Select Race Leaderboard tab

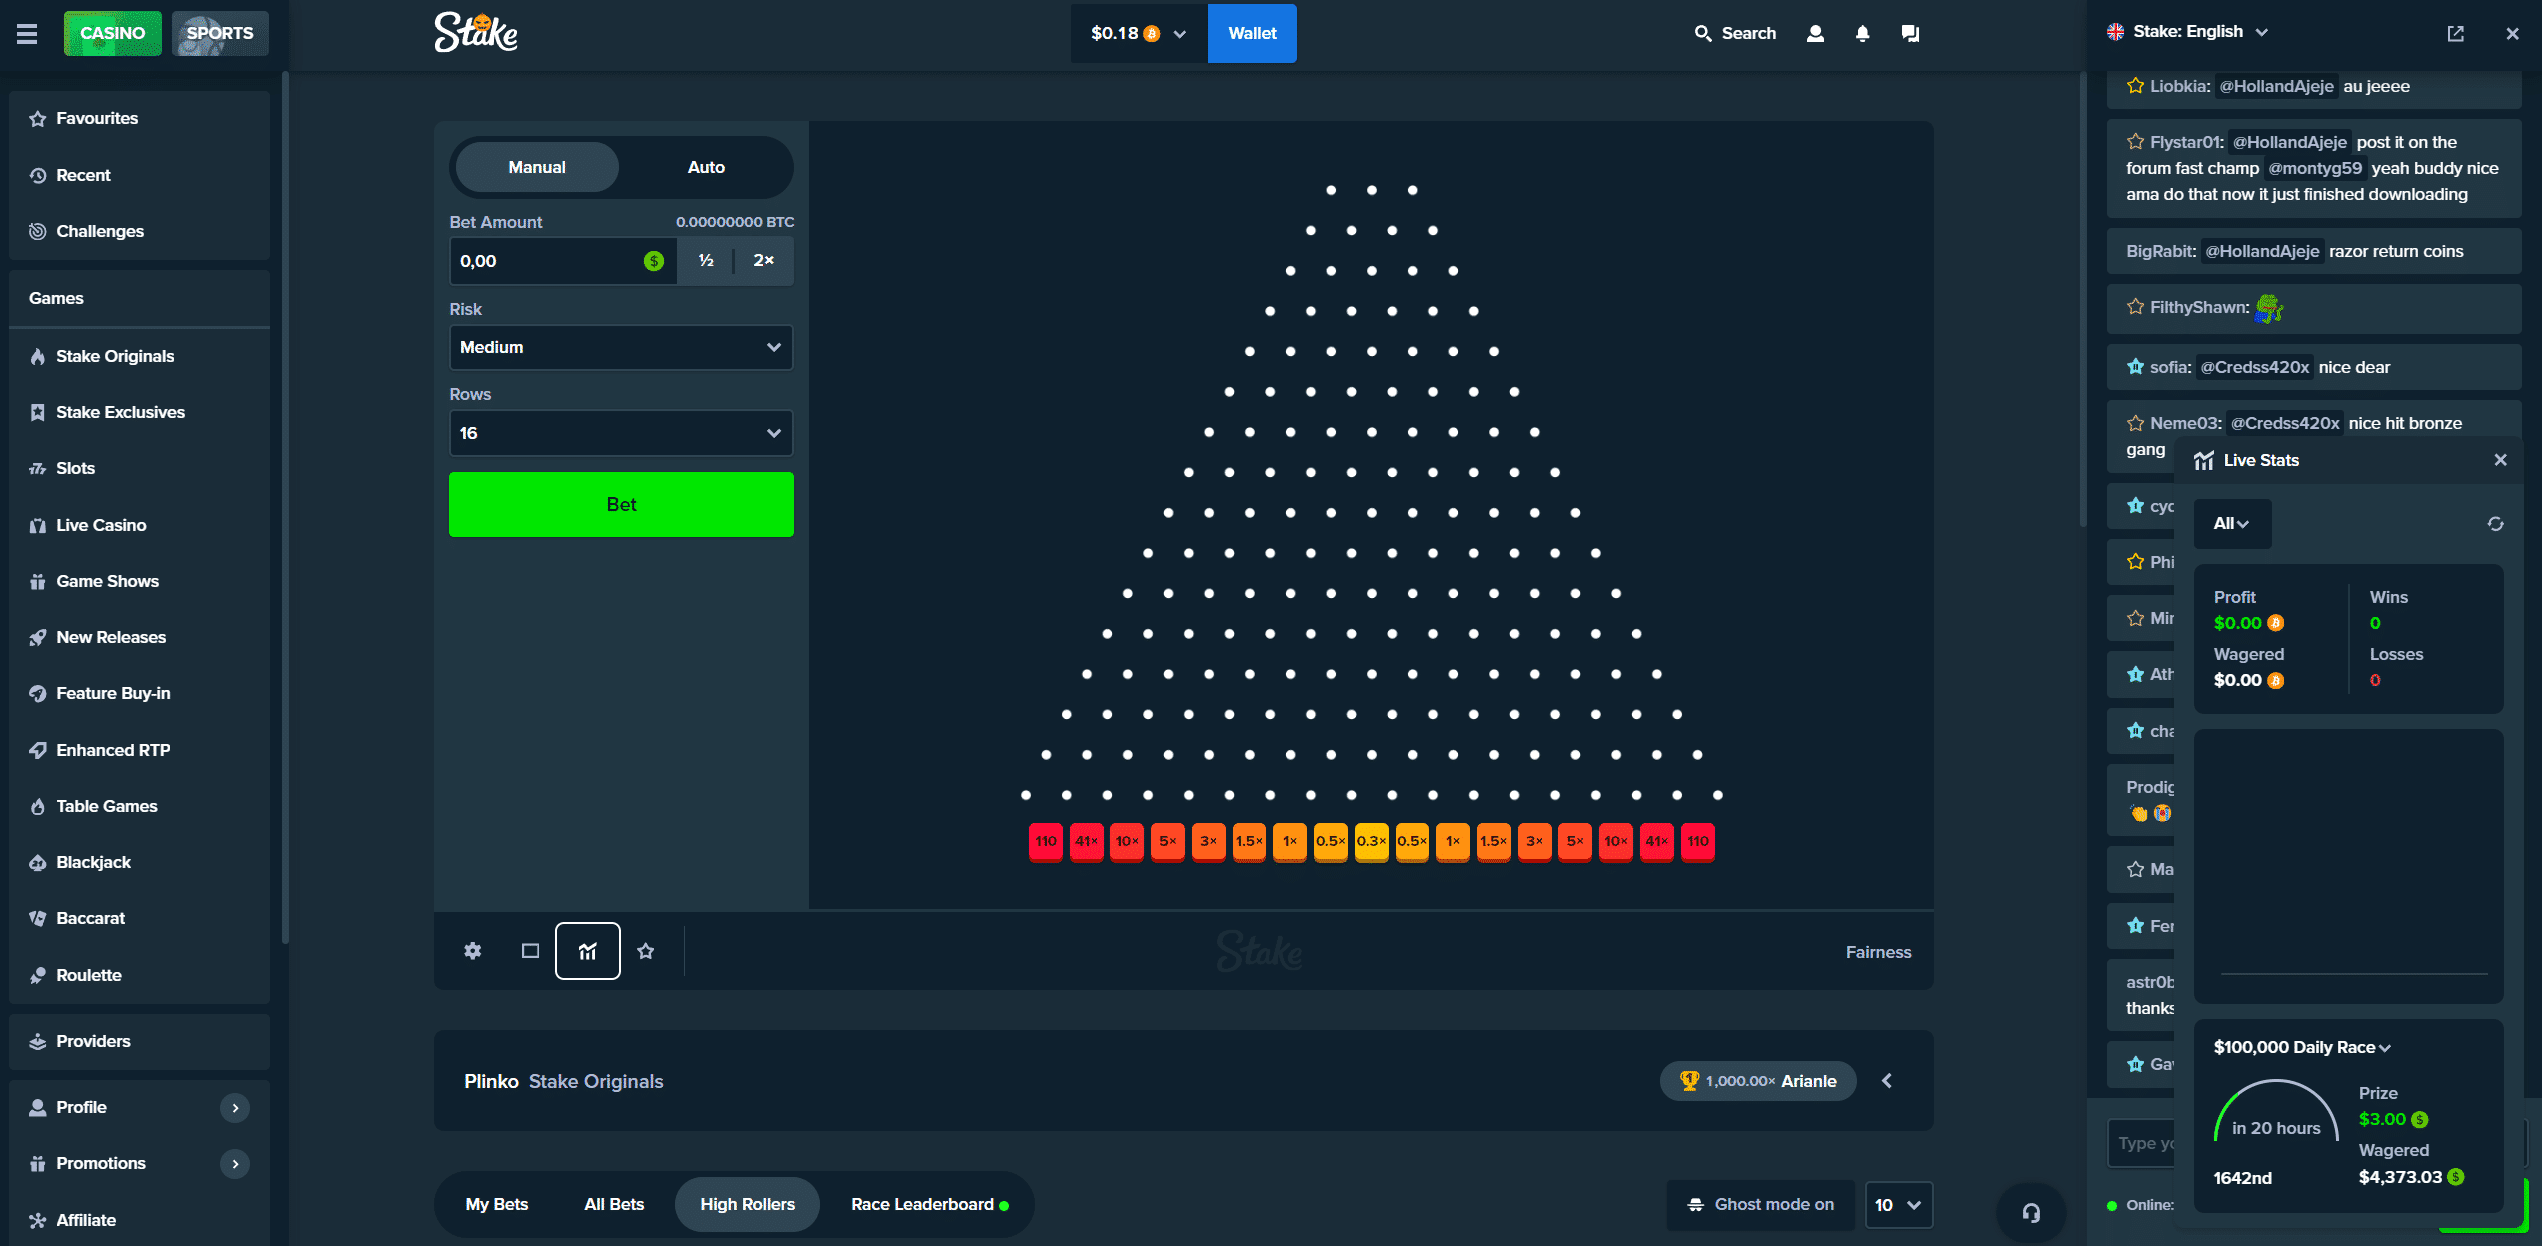coord(930,1204)
